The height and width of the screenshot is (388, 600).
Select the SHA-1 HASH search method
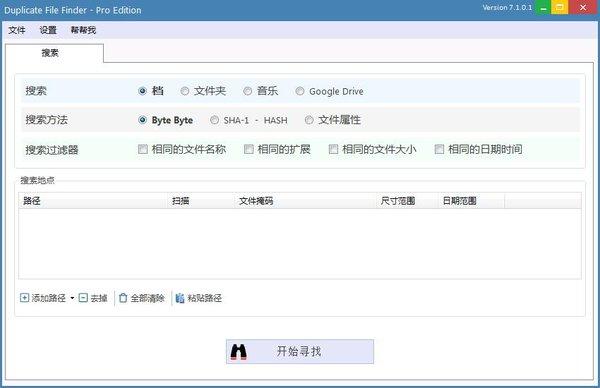click(214, 120)
